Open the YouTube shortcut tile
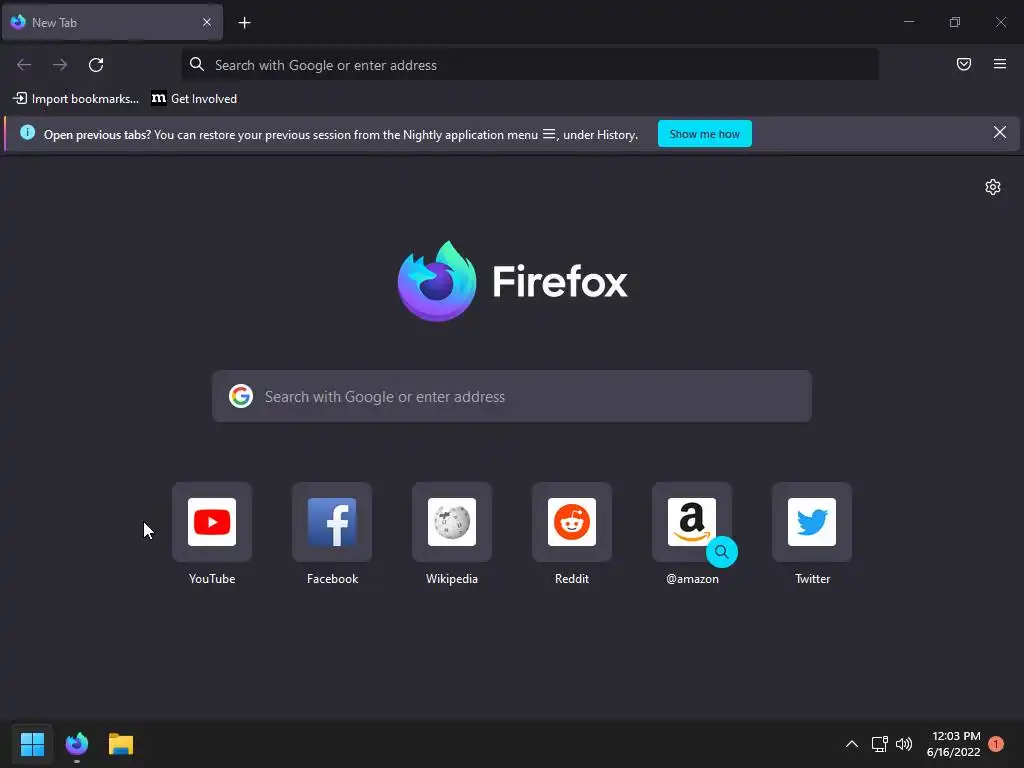1024x768 pixels. (x=212, y=522)
